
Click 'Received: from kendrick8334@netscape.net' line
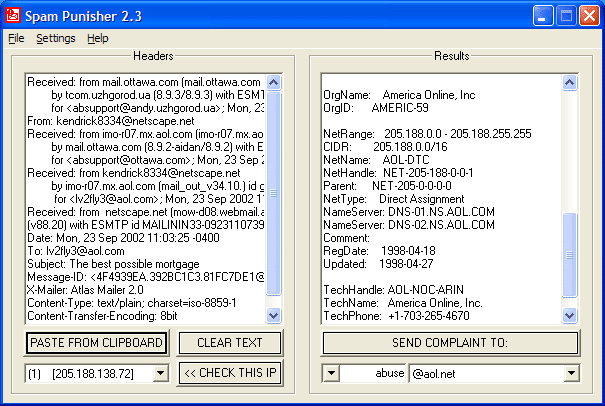point(134,173)
